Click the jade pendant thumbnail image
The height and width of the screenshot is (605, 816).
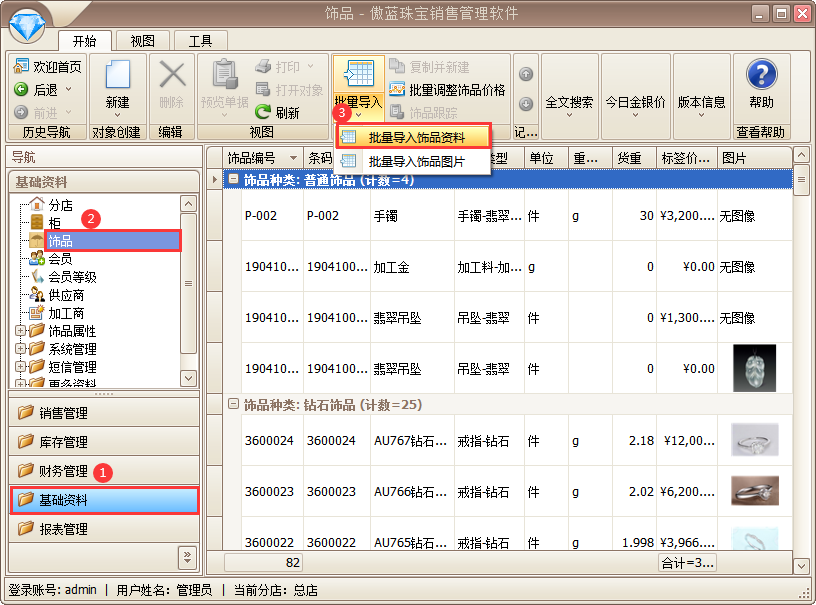[754, 368]
